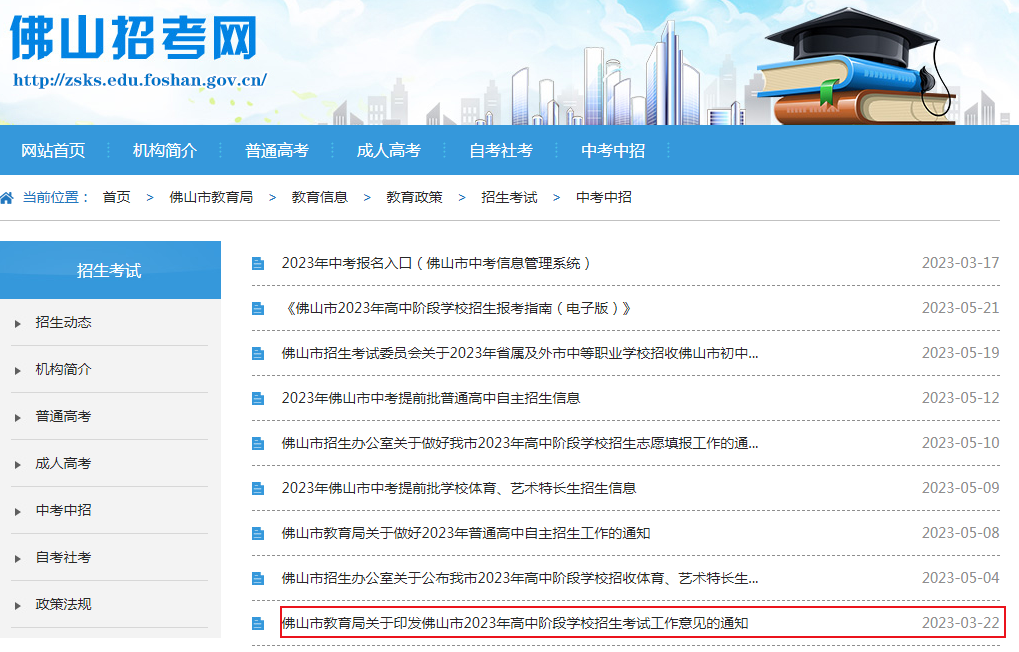Click document icon beside 2023年中考报名入口

(258, 264)
